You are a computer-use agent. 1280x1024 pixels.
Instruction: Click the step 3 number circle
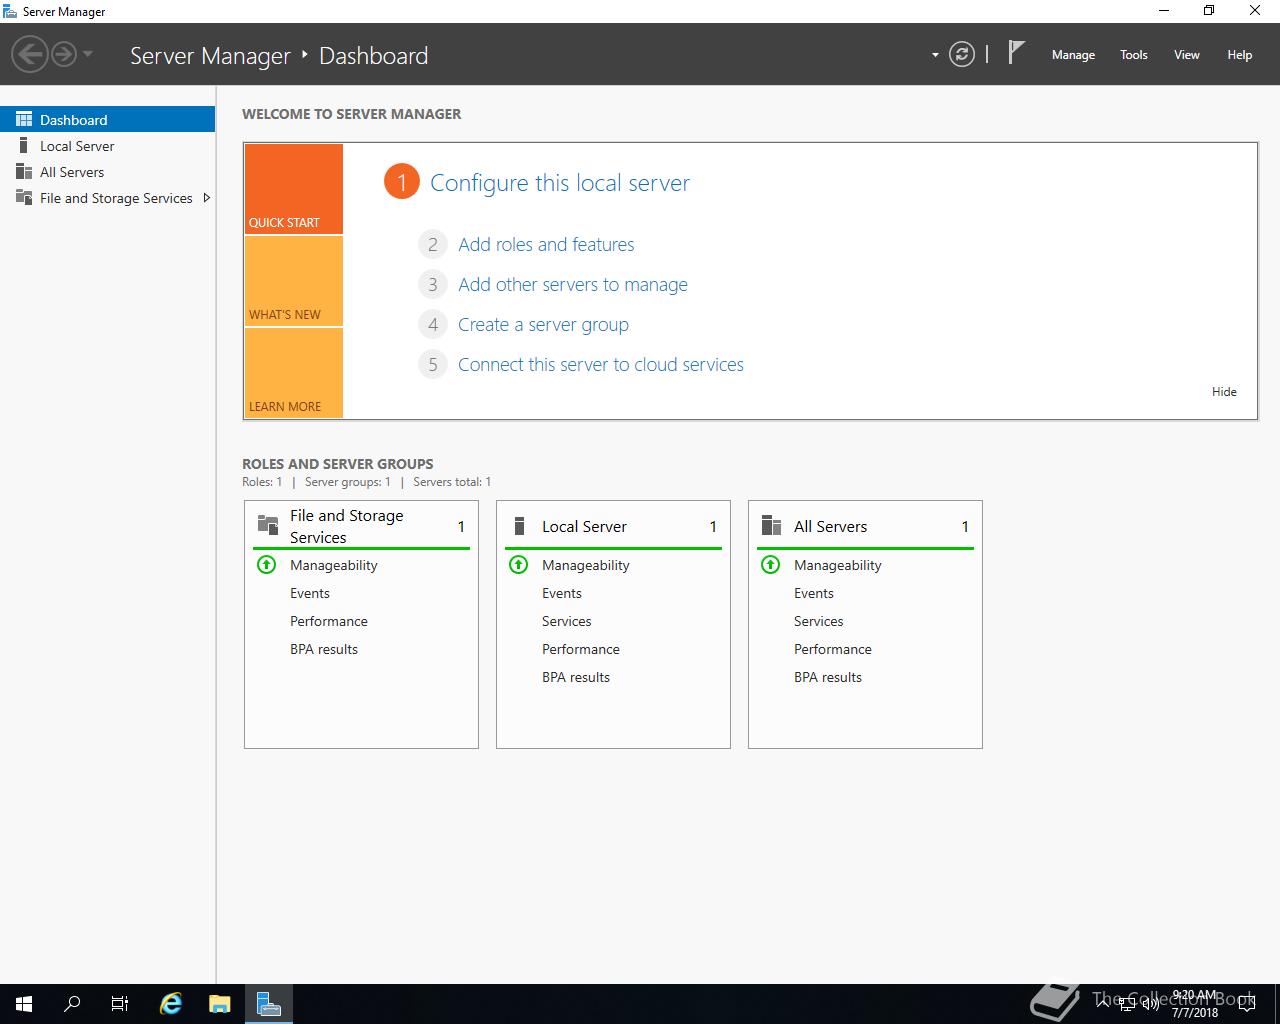[x=432, y=284]
